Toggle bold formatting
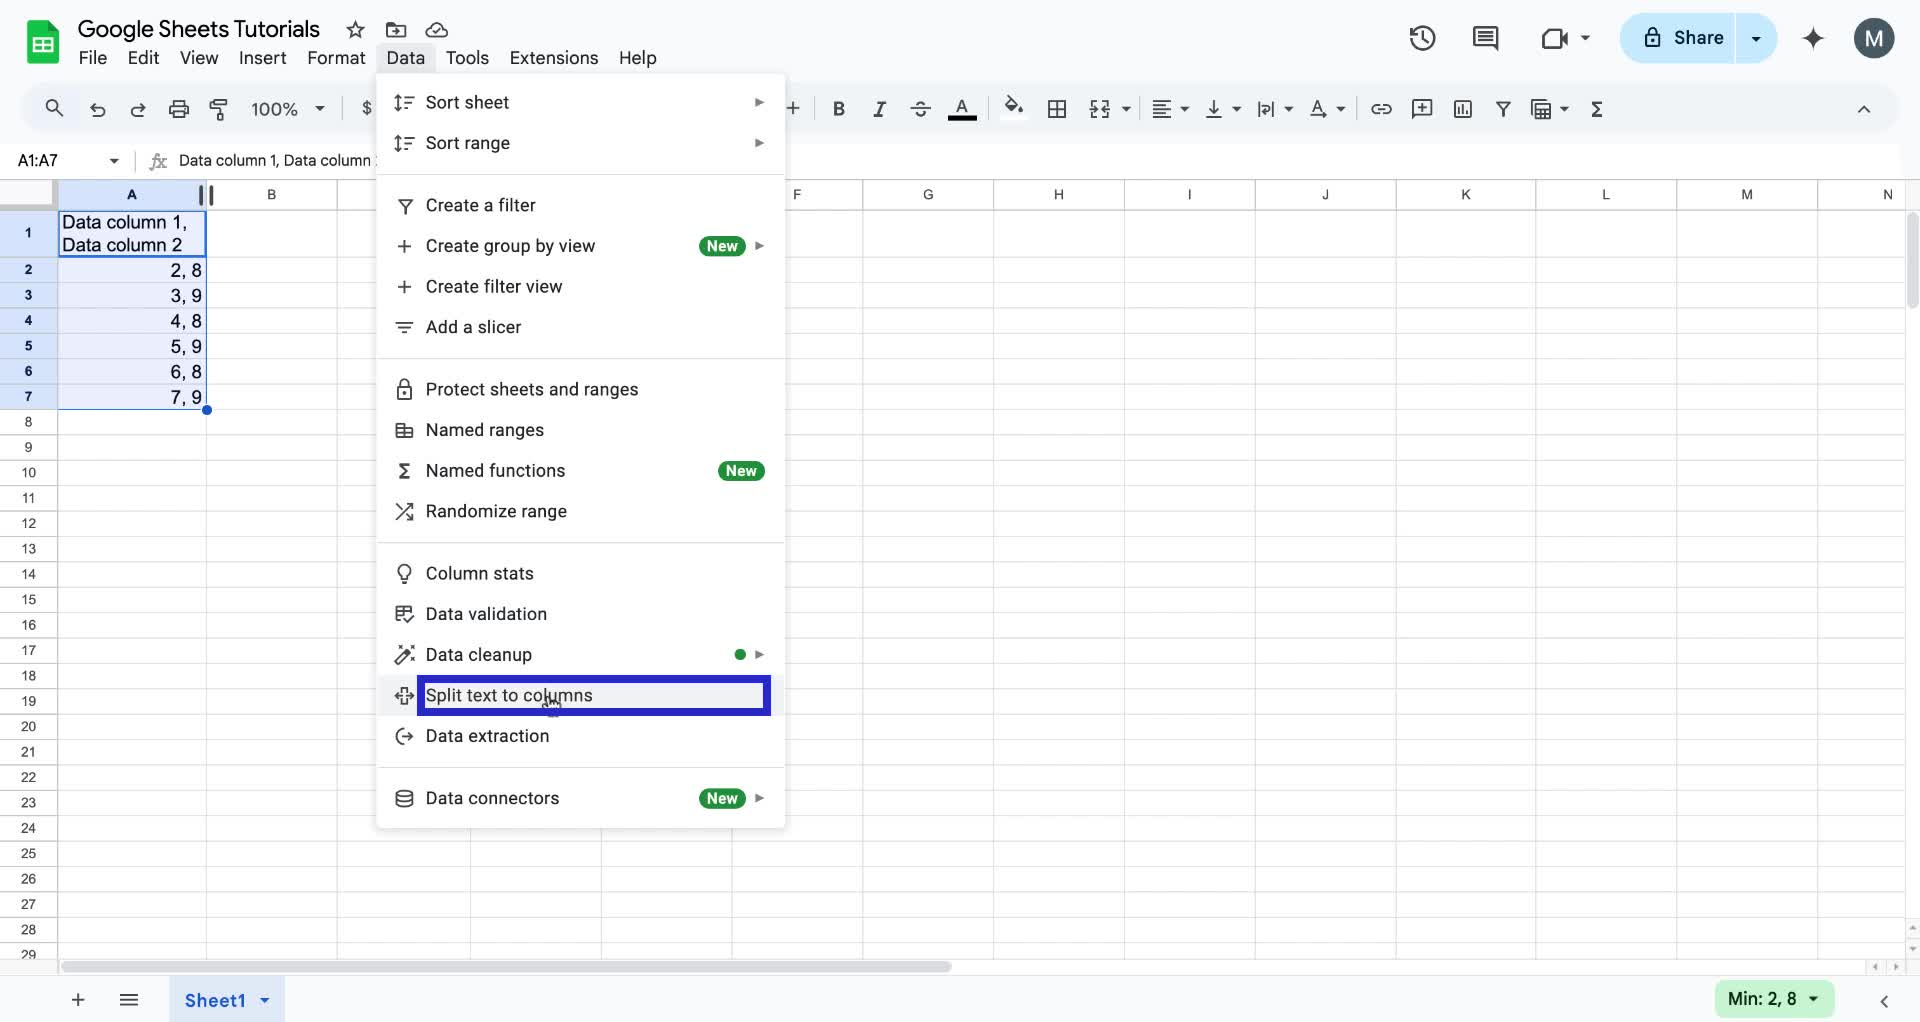 838,109
